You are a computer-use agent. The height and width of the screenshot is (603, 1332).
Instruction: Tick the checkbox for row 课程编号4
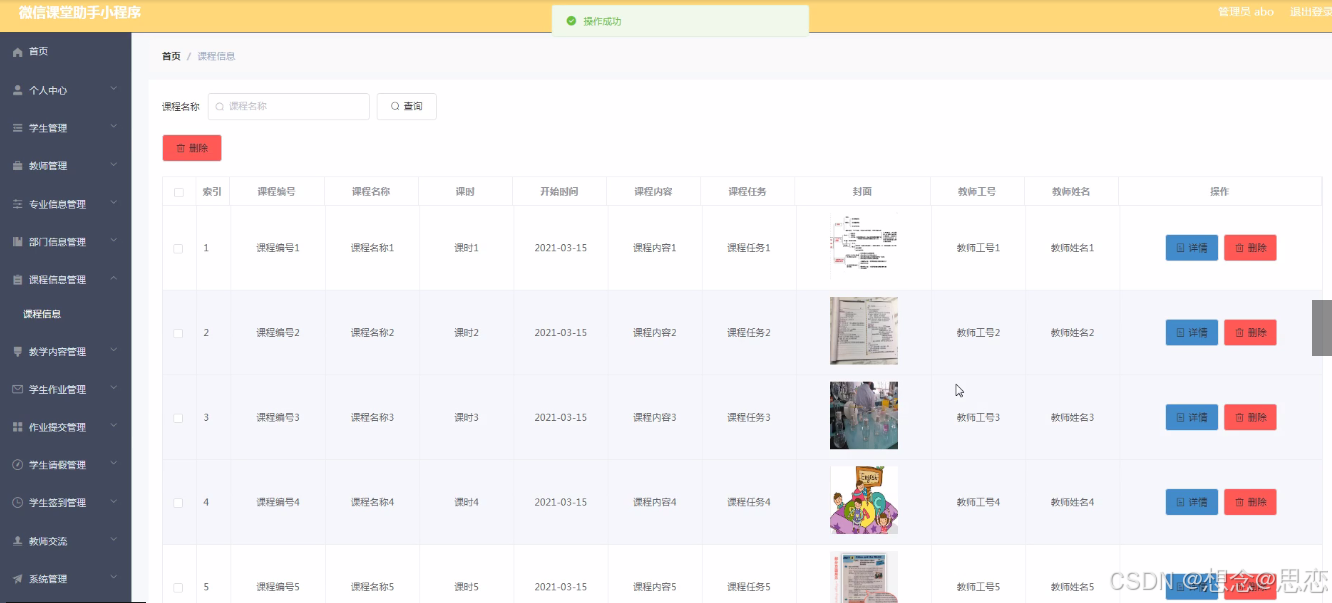179,503
